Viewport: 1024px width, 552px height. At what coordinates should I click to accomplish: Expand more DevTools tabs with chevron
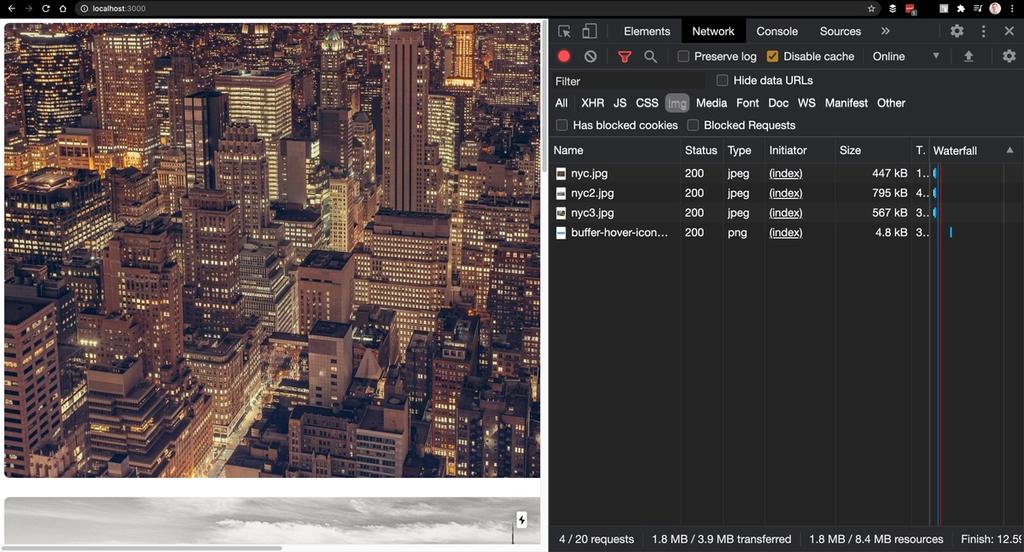[885, 31]
